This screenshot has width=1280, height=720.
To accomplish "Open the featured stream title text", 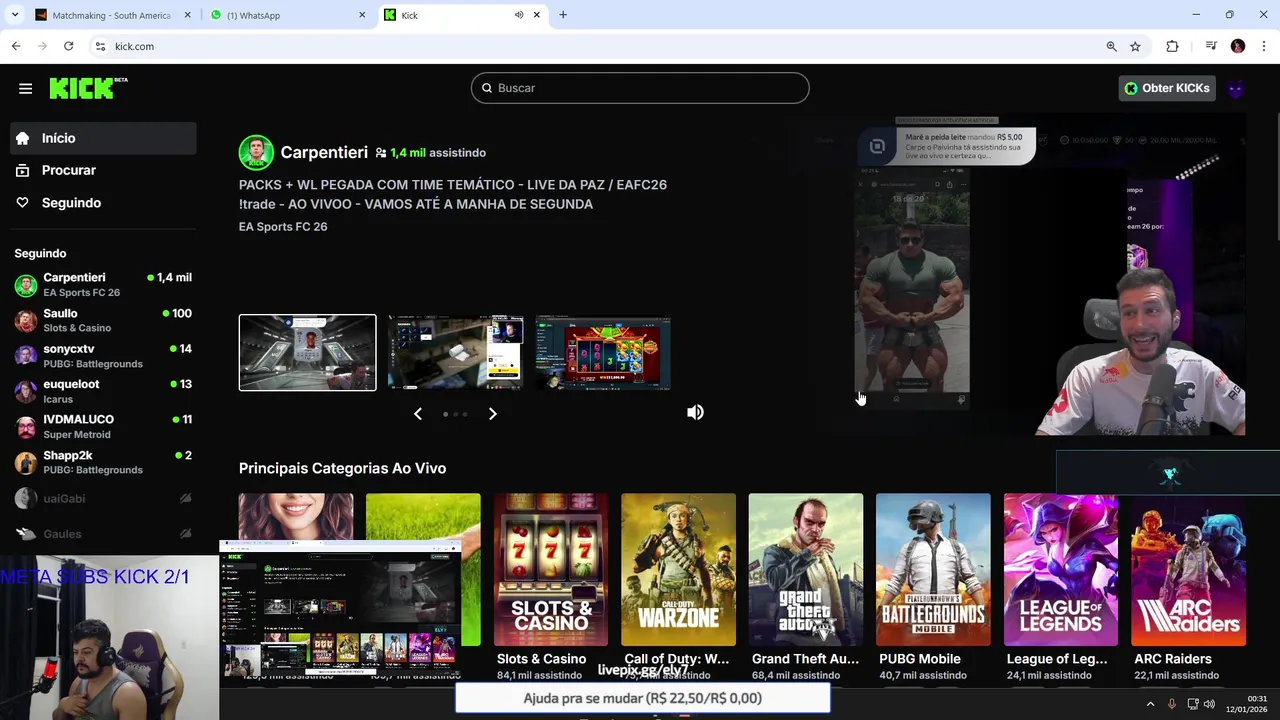I will [x=453, y=194].
